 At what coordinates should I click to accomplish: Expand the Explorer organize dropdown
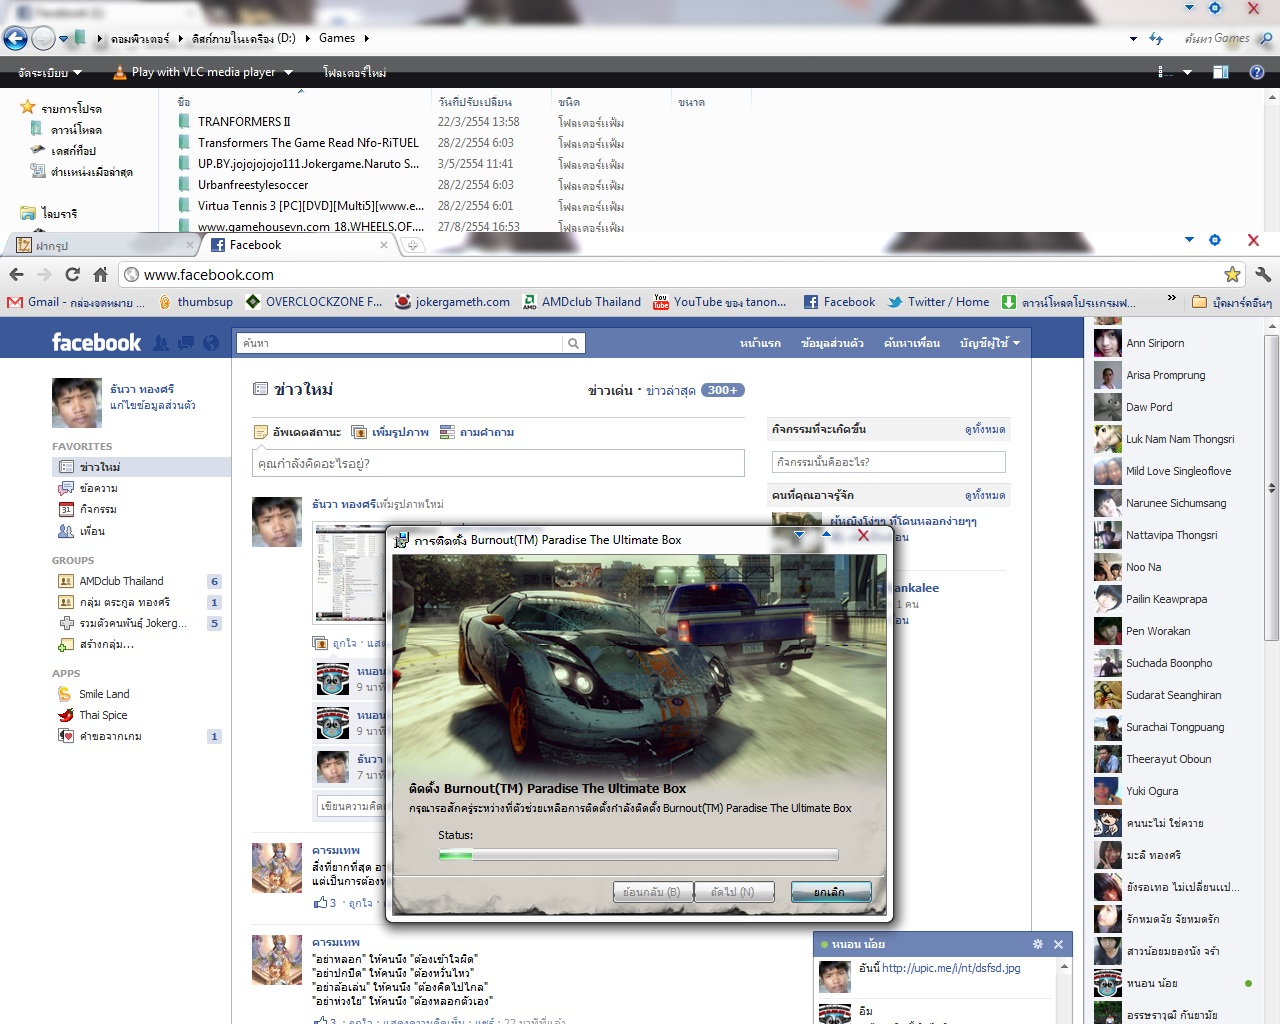pyautogui.click(x=50, y=72)
